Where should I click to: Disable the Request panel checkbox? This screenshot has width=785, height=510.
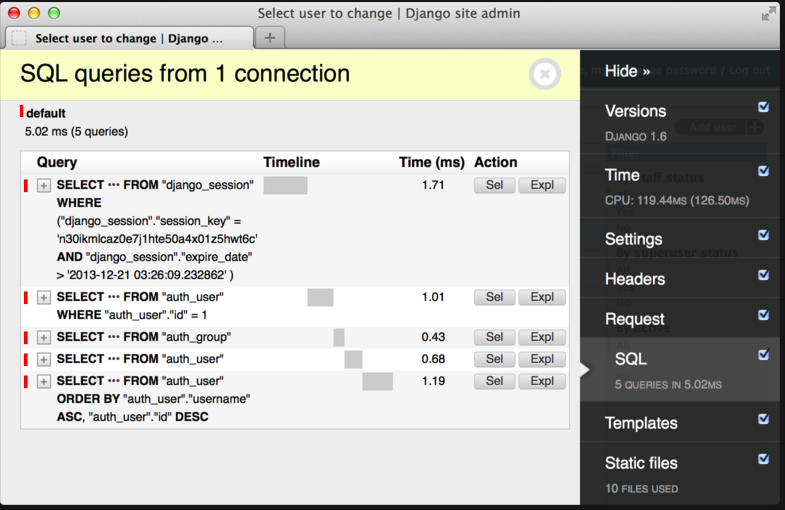click(763, 315)
